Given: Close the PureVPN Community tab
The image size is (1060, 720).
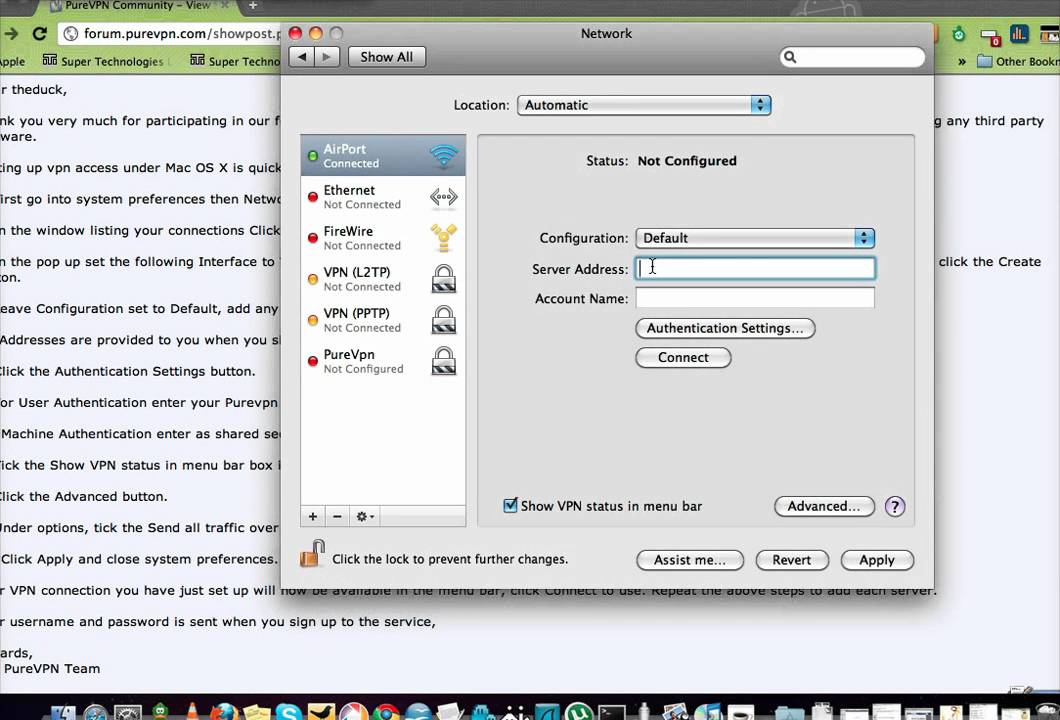Looking at the screenshot, I should coord(225,5).
